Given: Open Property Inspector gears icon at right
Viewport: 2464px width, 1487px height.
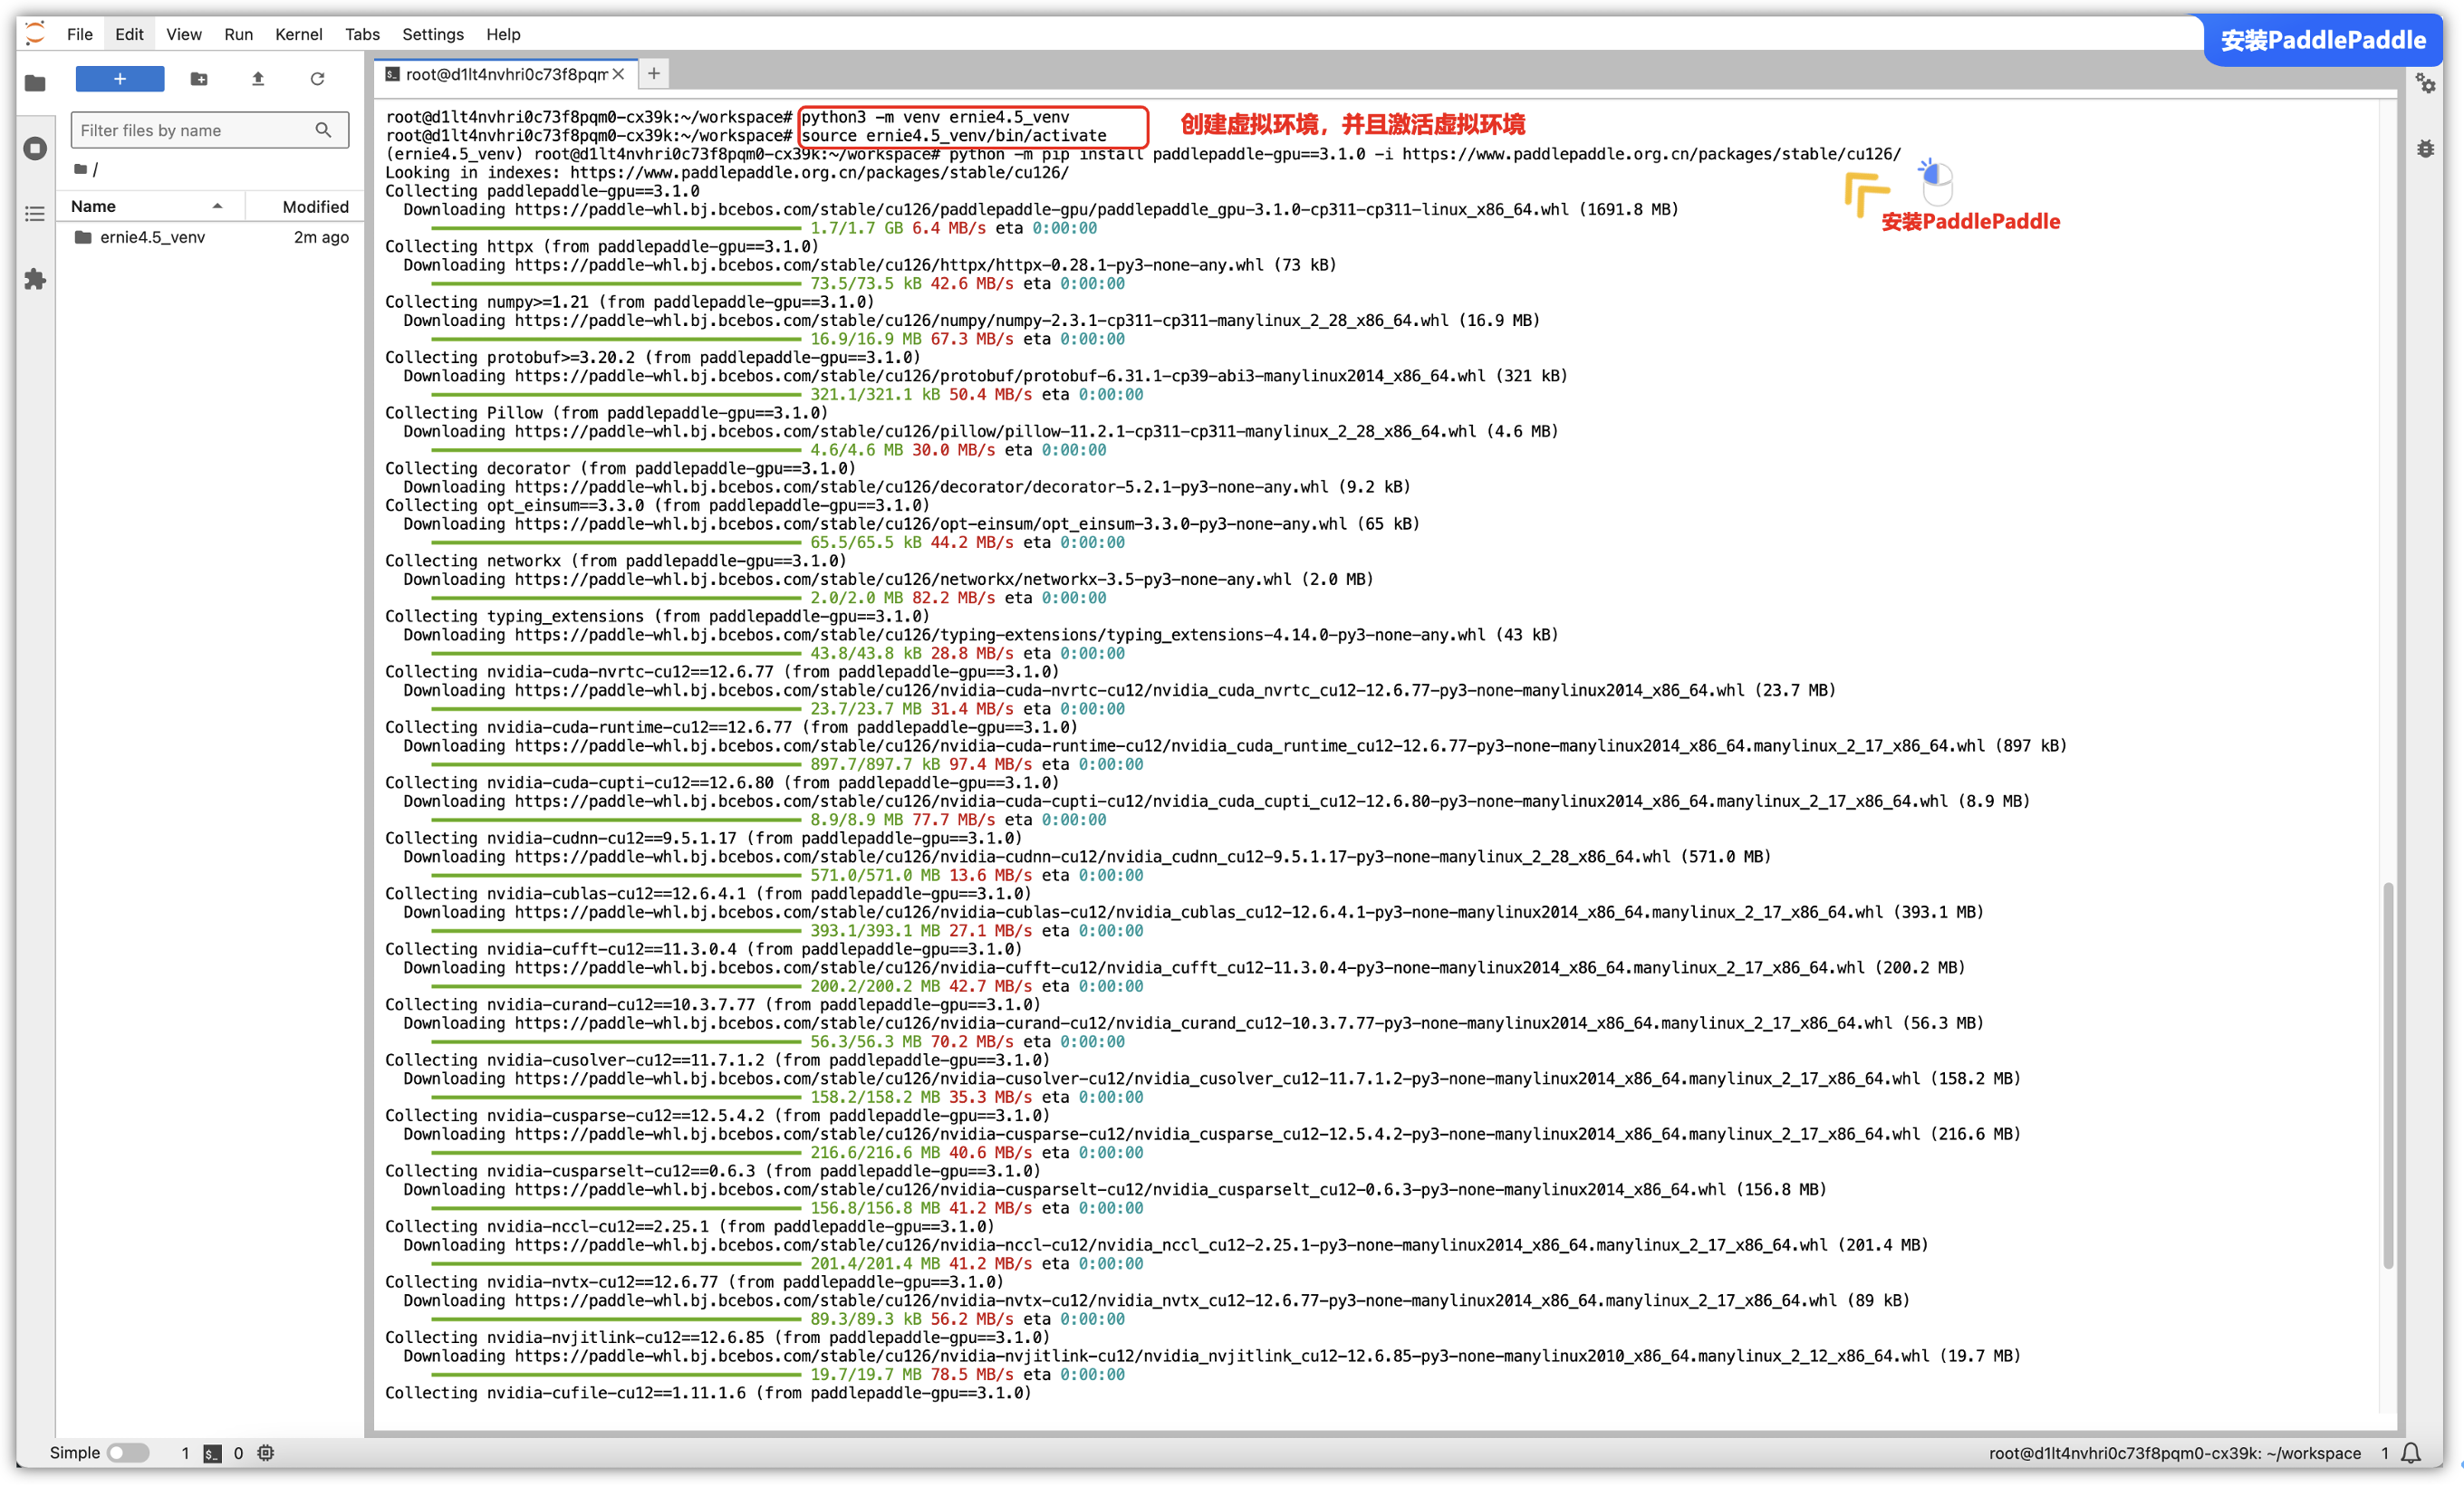Looking at the screenshot, I should tap(2425, 84).
